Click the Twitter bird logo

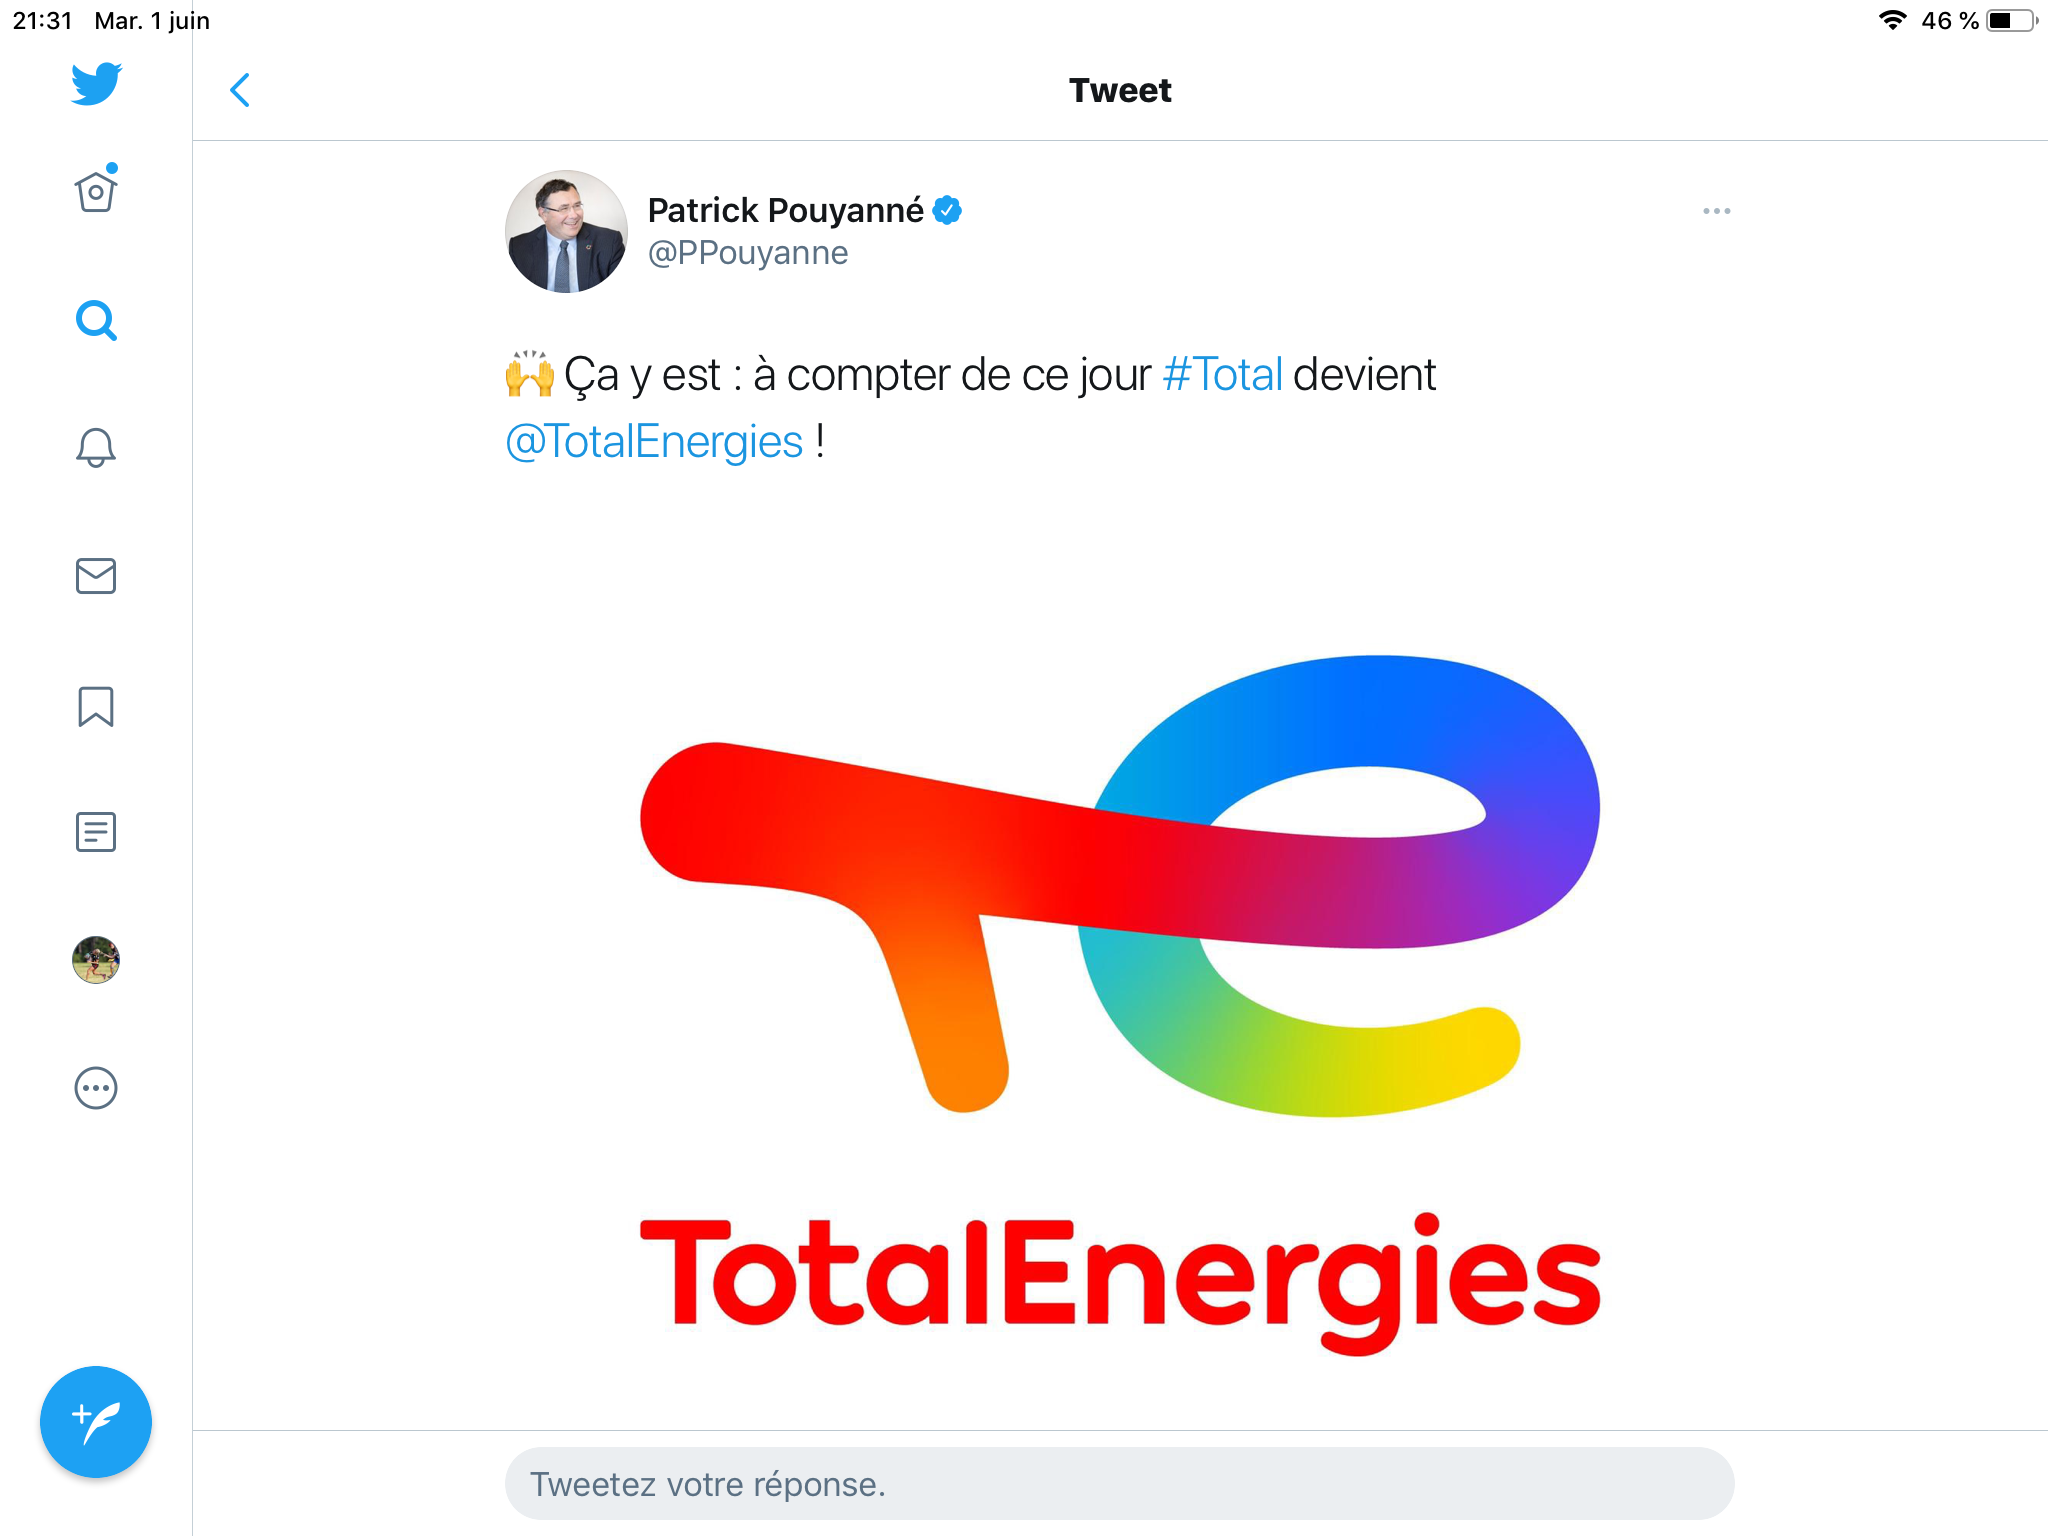[96, 84]
